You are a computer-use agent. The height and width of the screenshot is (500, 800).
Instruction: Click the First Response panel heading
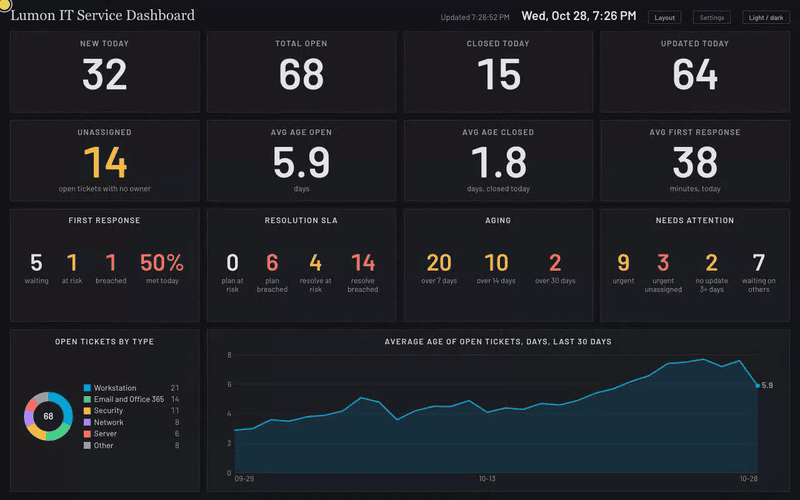pos(105,220)
